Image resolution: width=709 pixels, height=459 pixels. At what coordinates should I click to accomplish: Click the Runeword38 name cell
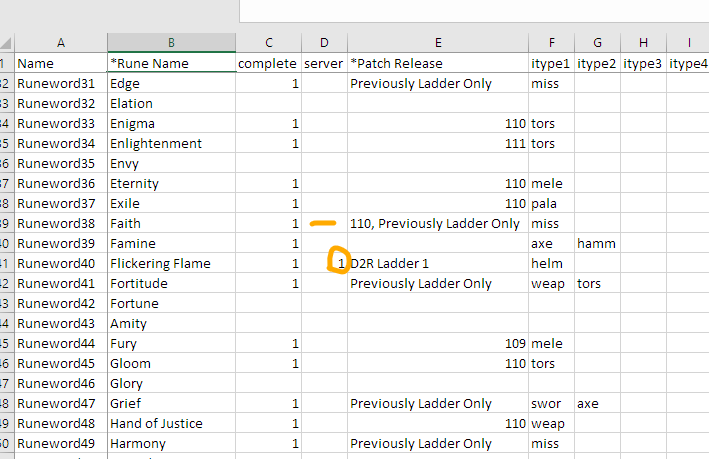tap(61, 223)
